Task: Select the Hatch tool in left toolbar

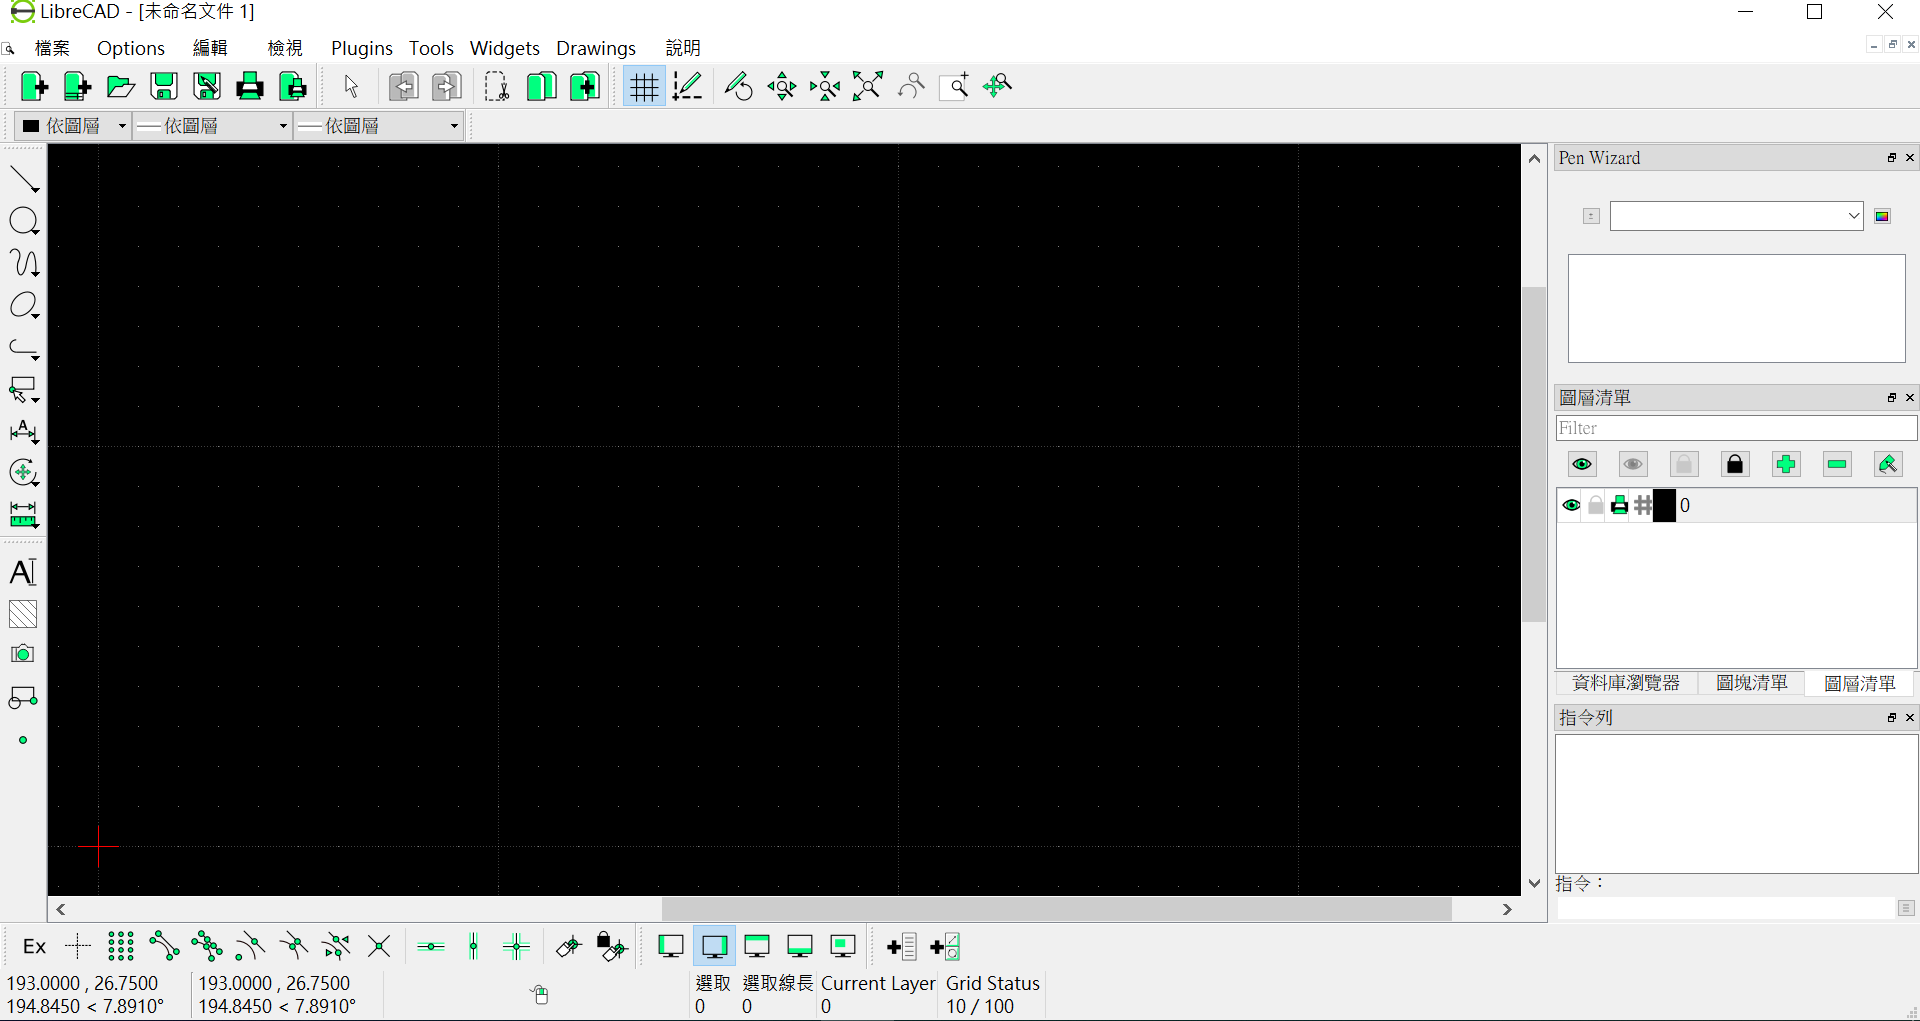Action: [x=23, y=614]
